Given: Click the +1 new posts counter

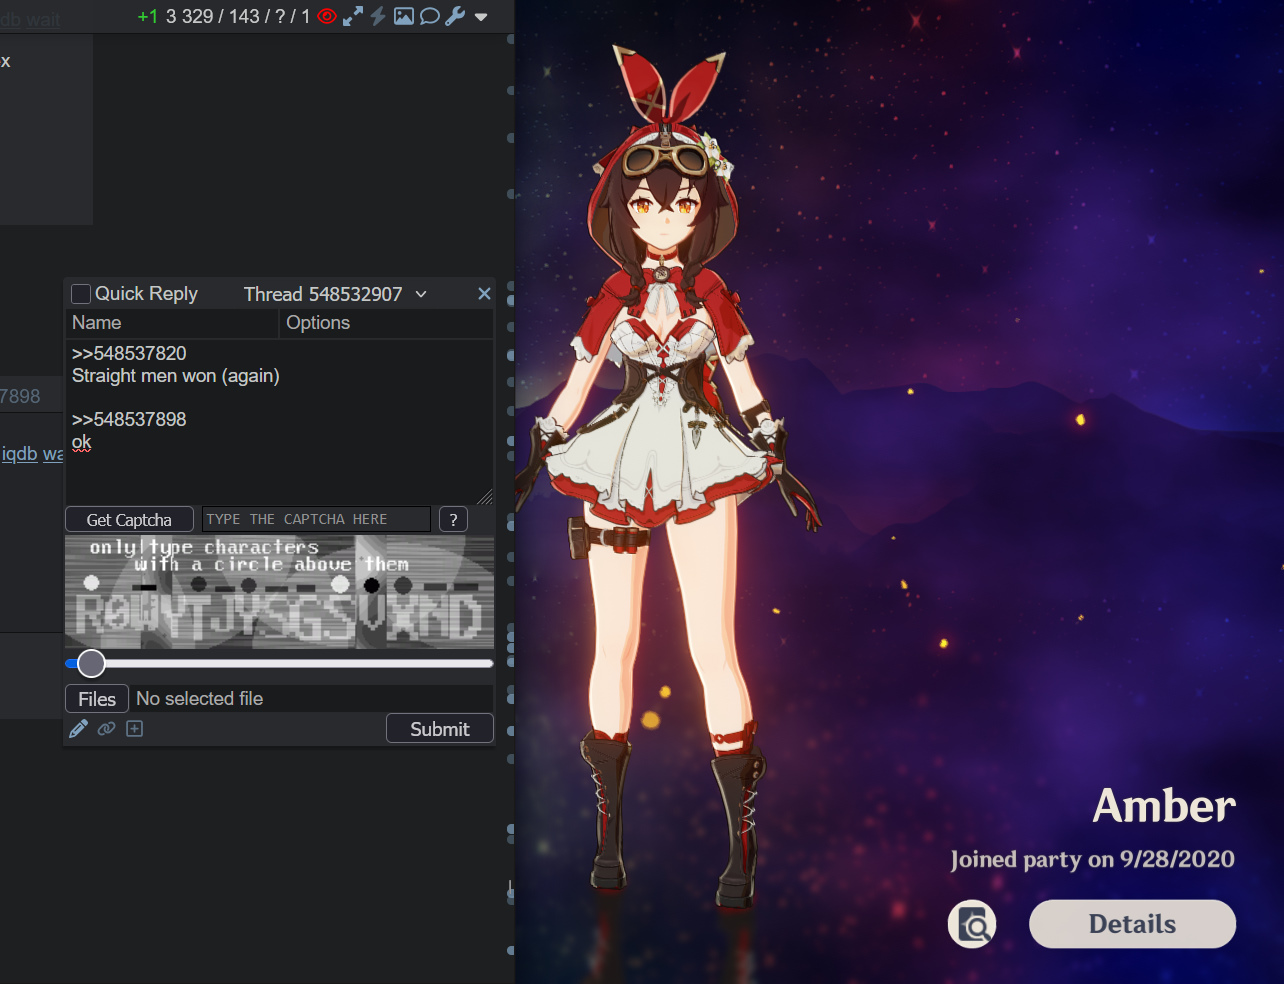Looking at the screenshot, I should [148, 16].
